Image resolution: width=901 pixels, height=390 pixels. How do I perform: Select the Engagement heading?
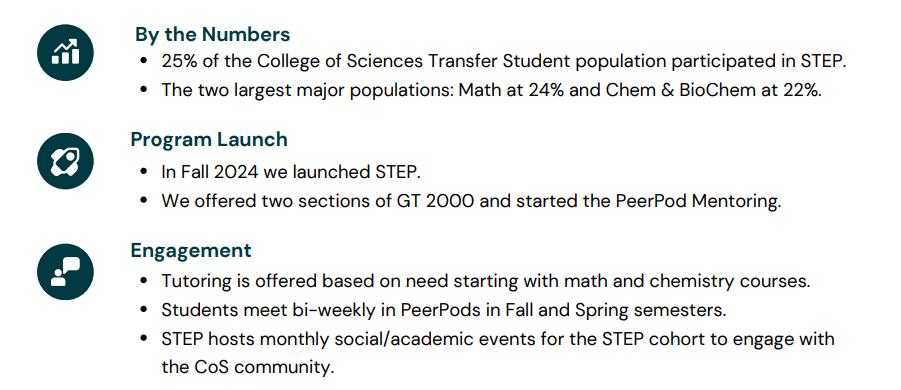[191, 250]
